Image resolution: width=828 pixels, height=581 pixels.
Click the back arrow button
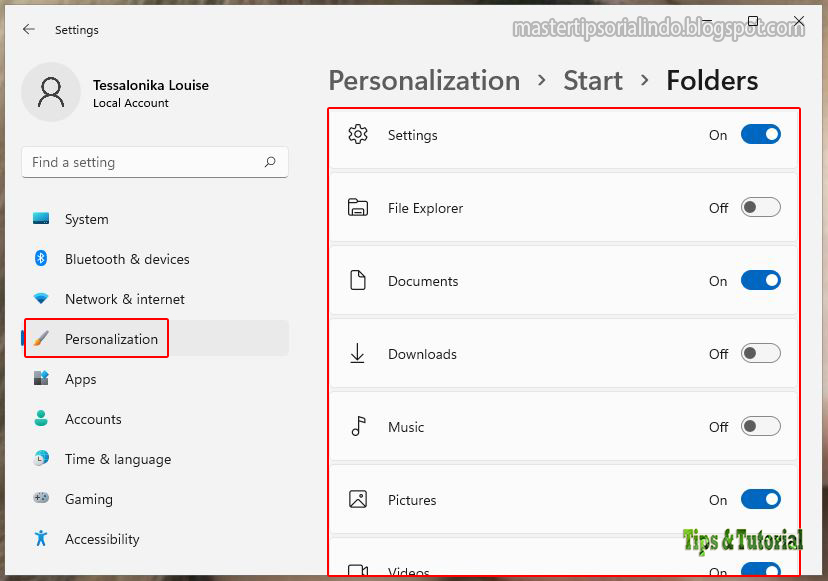pyautogui.click(x=28, y=30)
